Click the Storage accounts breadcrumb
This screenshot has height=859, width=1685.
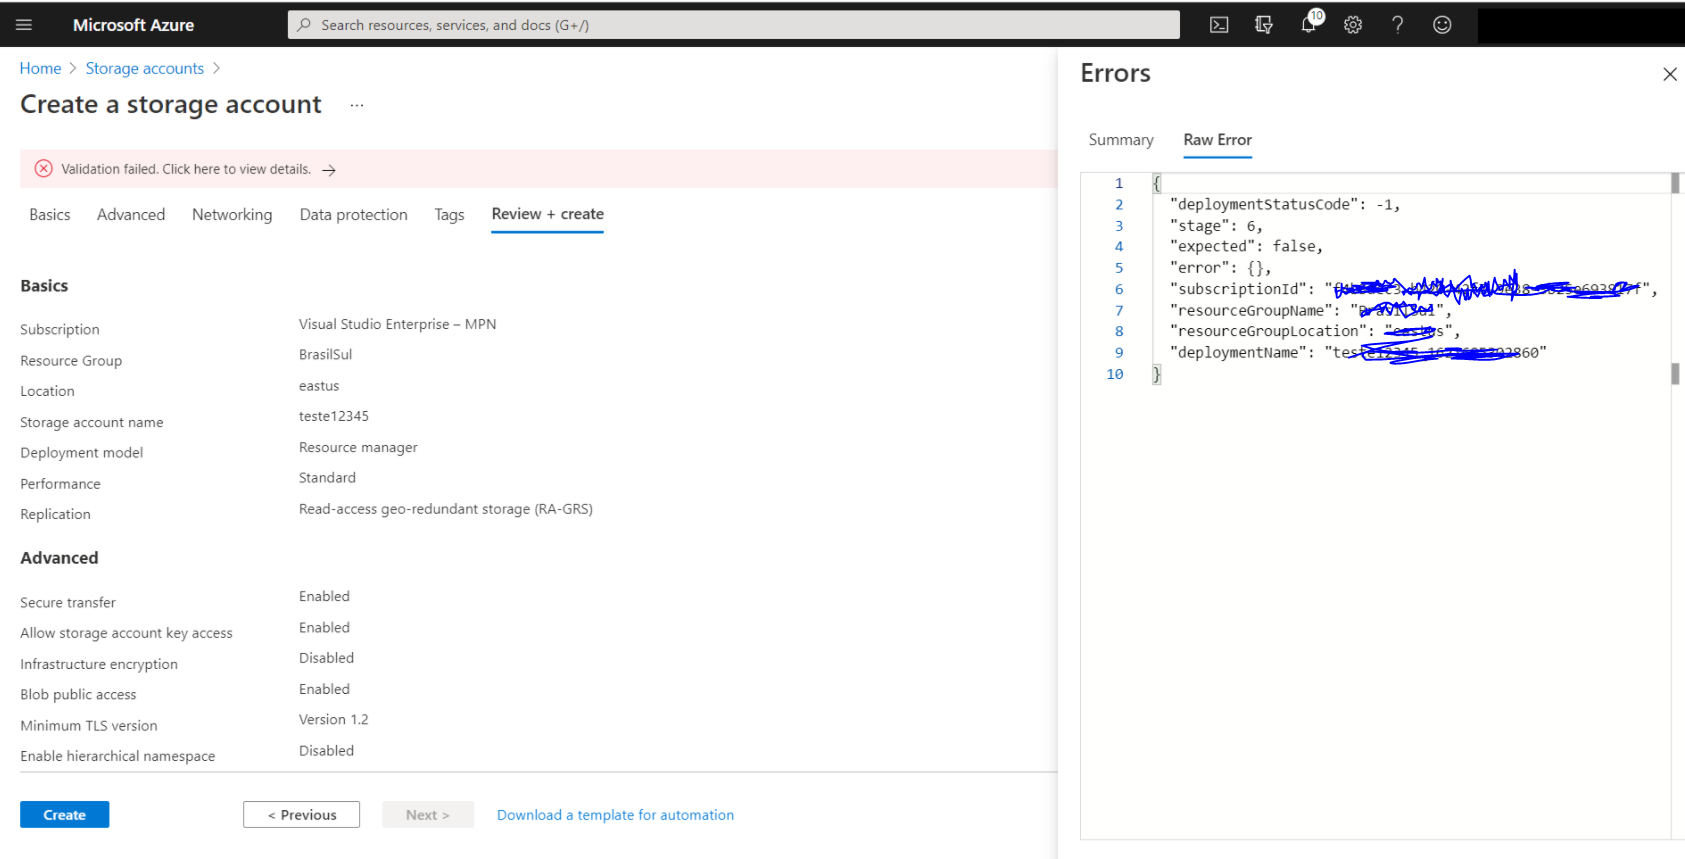(x=145, y=68)
